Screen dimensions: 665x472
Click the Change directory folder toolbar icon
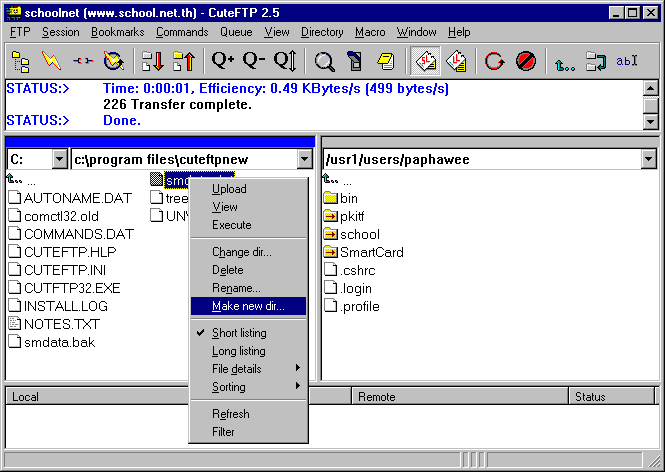[596, 61]
